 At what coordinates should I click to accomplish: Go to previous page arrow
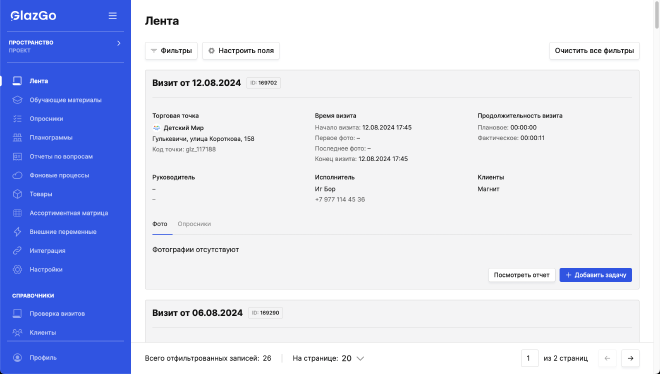point(607,358)
